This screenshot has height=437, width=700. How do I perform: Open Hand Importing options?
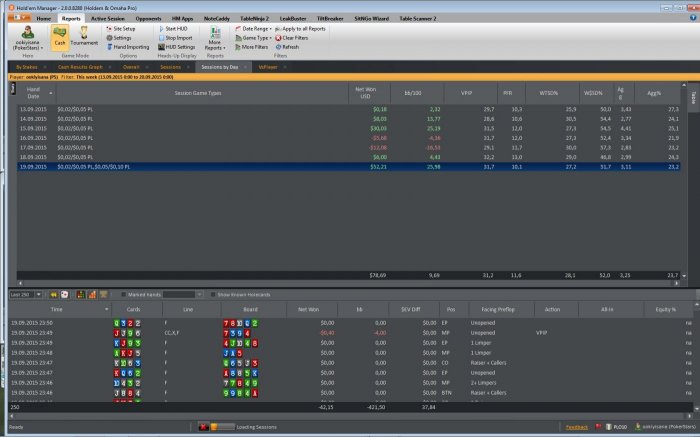[x=127, y=47]
